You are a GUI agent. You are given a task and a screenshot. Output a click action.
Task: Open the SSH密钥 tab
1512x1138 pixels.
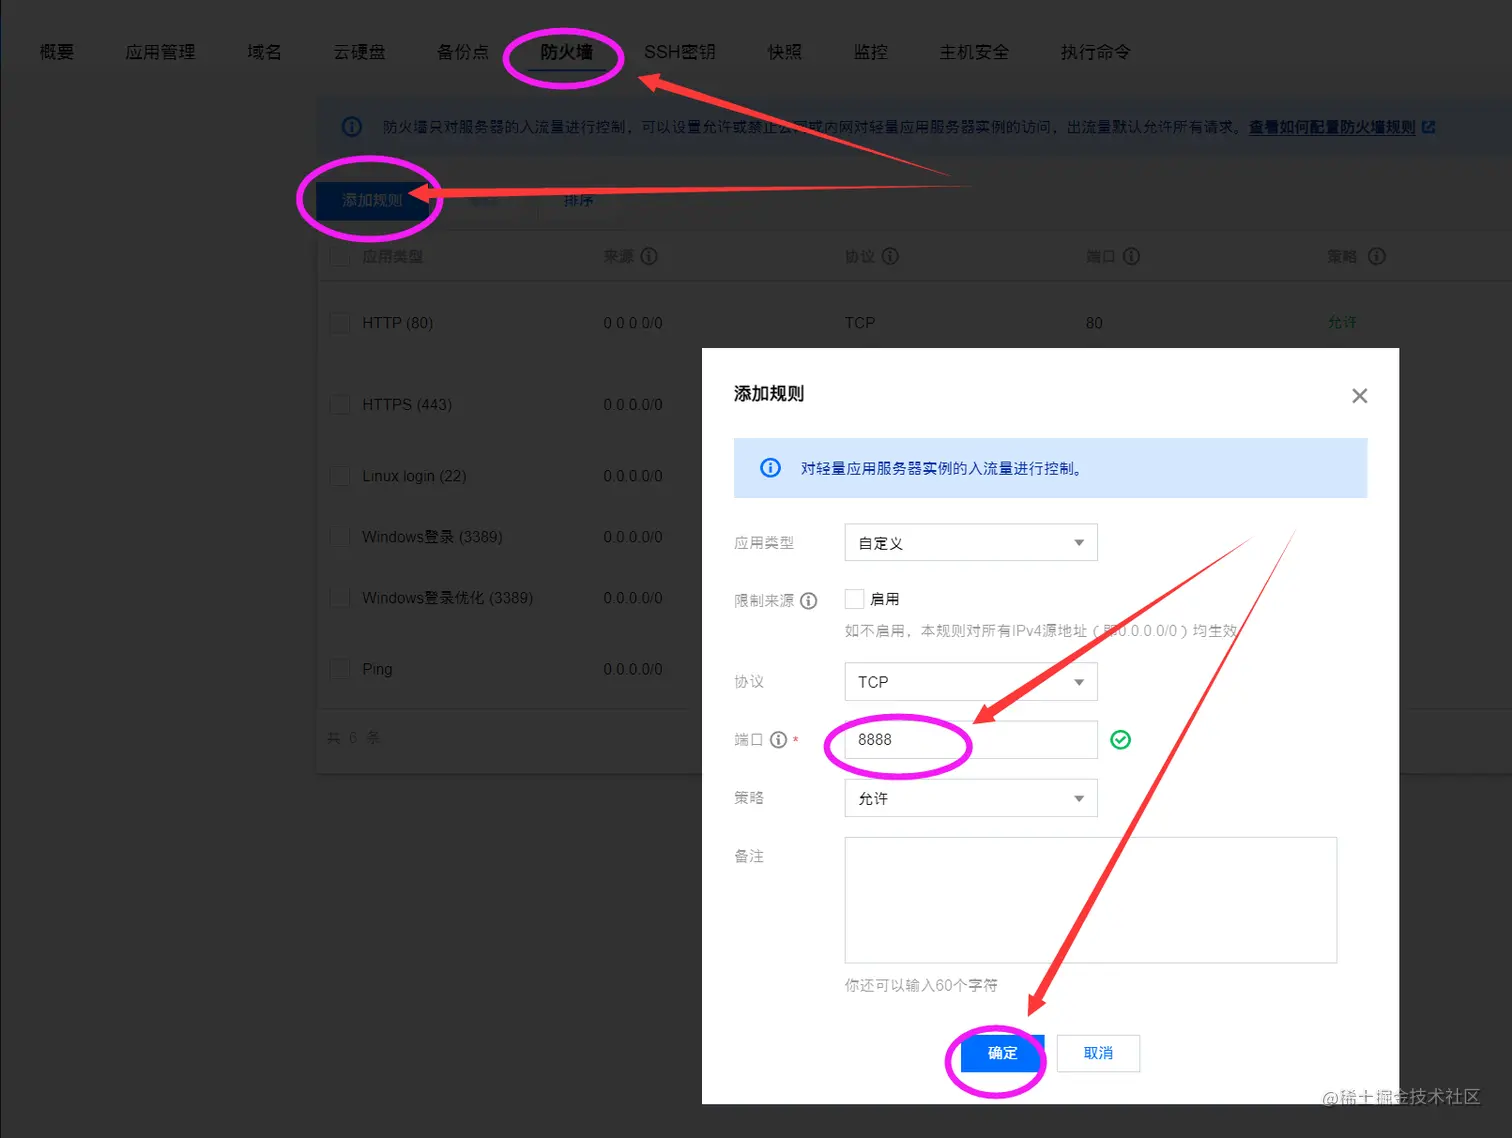[679, 52]
